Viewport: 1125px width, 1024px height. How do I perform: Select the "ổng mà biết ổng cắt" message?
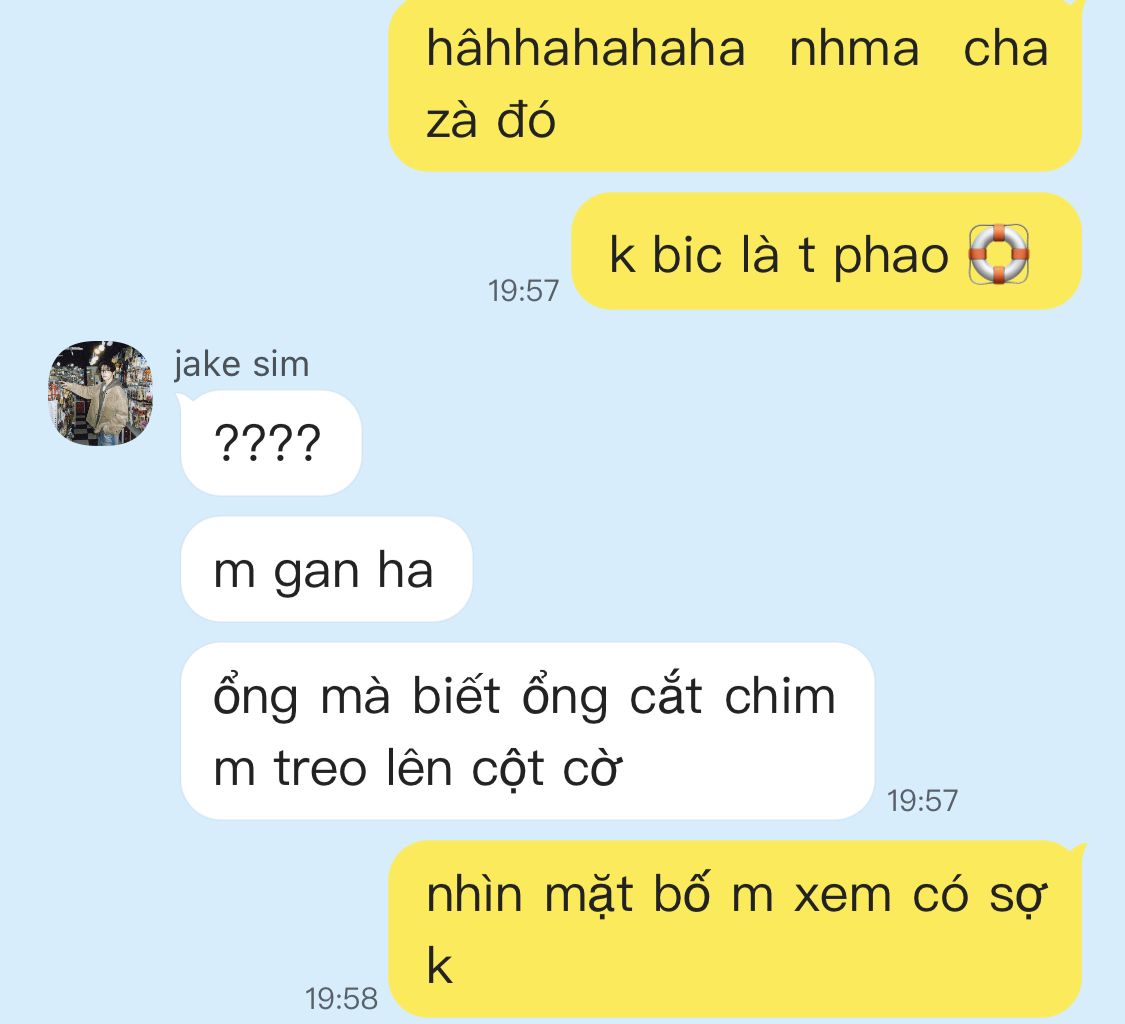[x=527, y=731]
